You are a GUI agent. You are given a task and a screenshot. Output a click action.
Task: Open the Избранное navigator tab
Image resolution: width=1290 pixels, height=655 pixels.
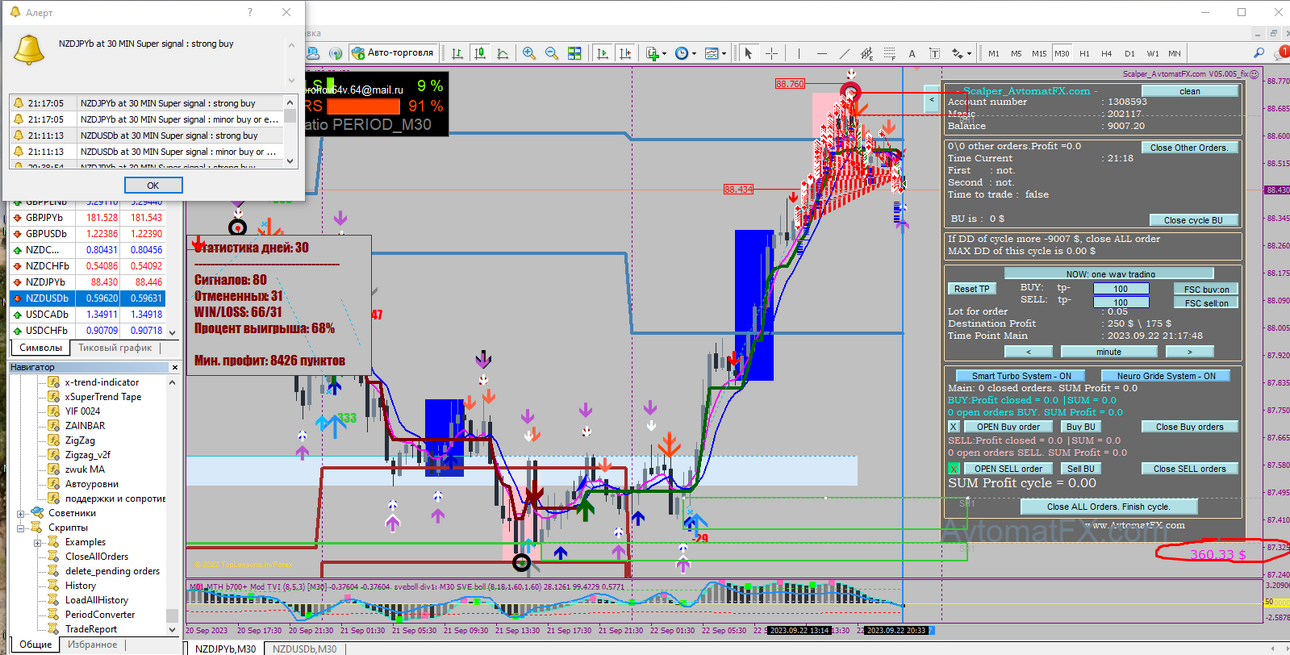click(92, 644)
